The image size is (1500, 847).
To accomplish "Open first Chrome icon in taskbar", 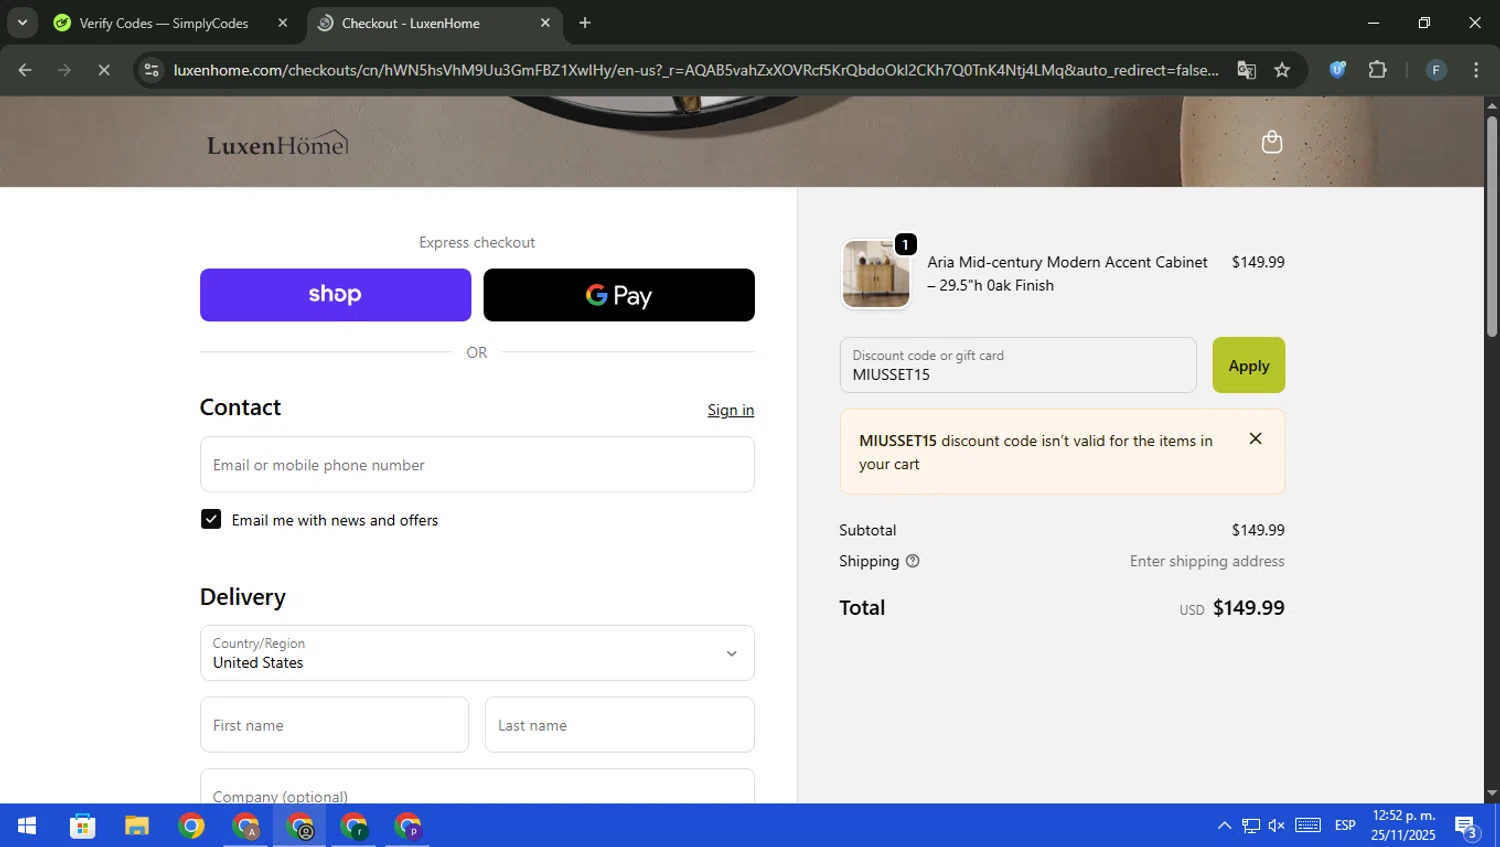I will (191, 826).
